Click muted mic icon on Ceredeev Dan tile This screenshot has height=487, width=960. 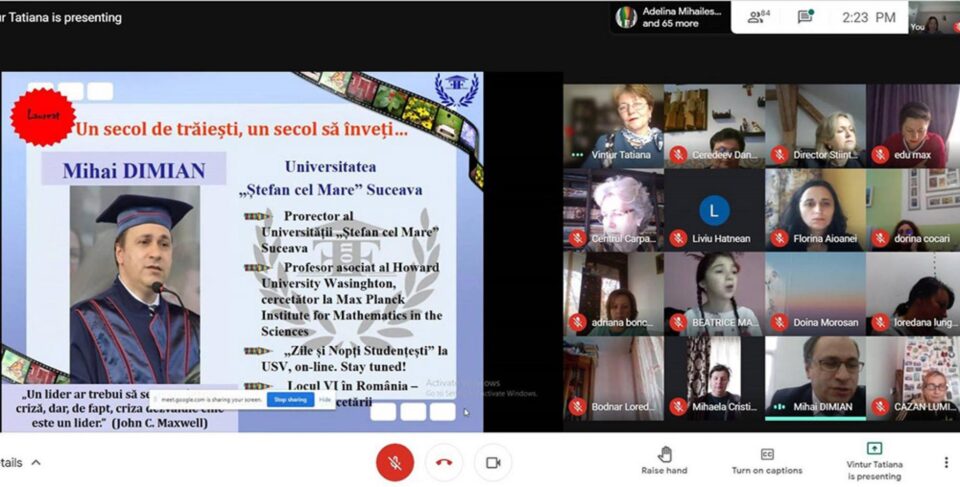(x=678, y=154)
